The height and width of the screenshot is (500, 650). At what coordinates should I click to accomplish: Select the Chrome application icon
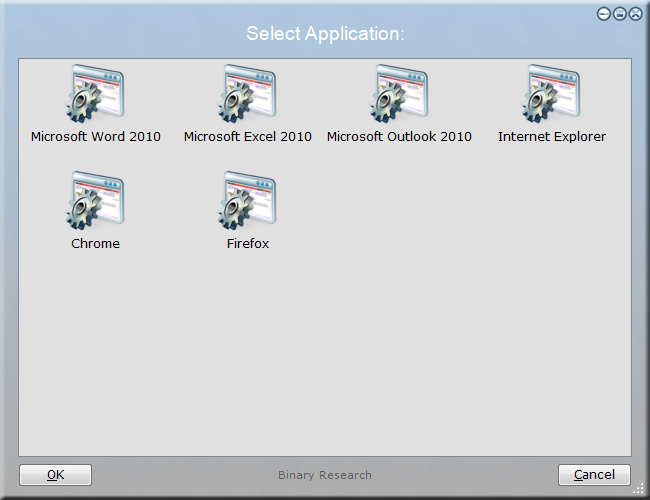tap(95, 201)
